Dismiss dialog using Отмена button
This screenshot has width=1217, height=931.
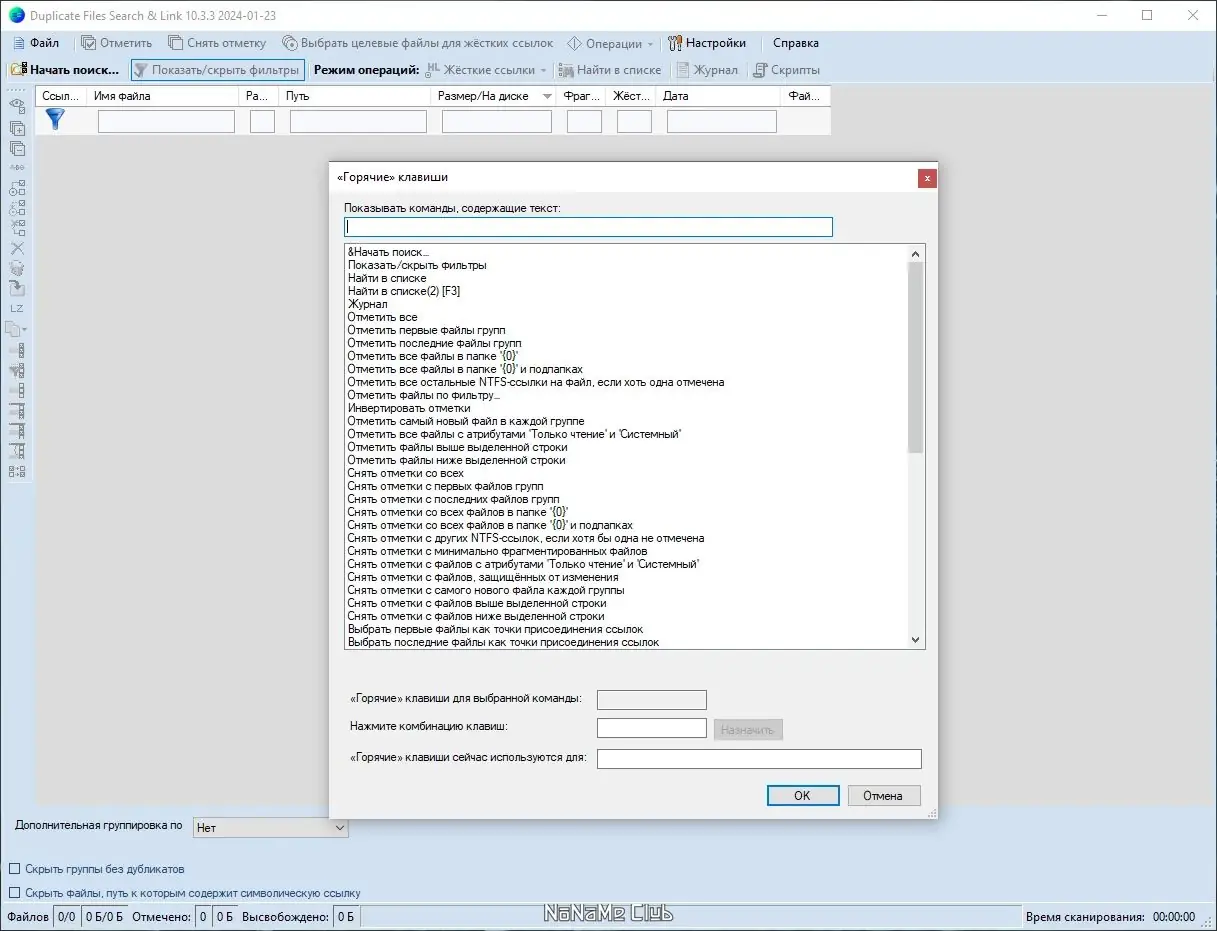[x=883, y=795]
